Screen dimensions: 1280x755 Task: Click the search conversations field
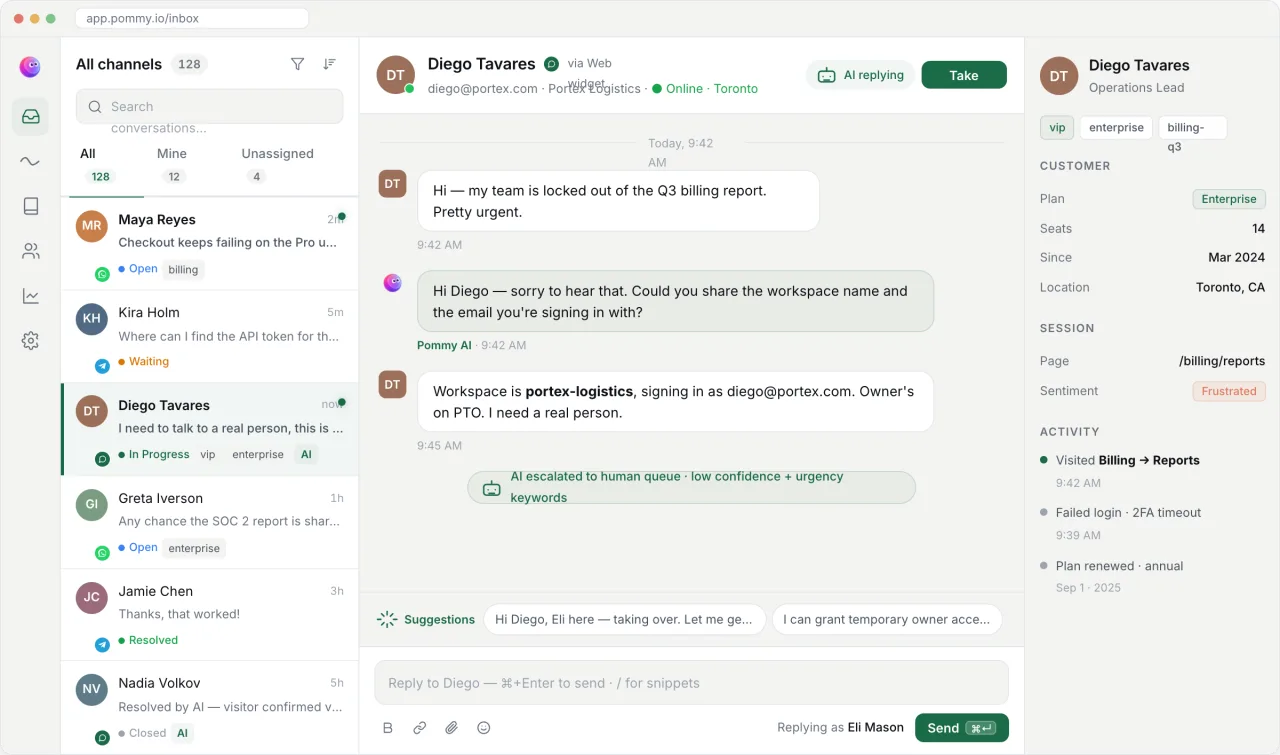pos(209,107)
